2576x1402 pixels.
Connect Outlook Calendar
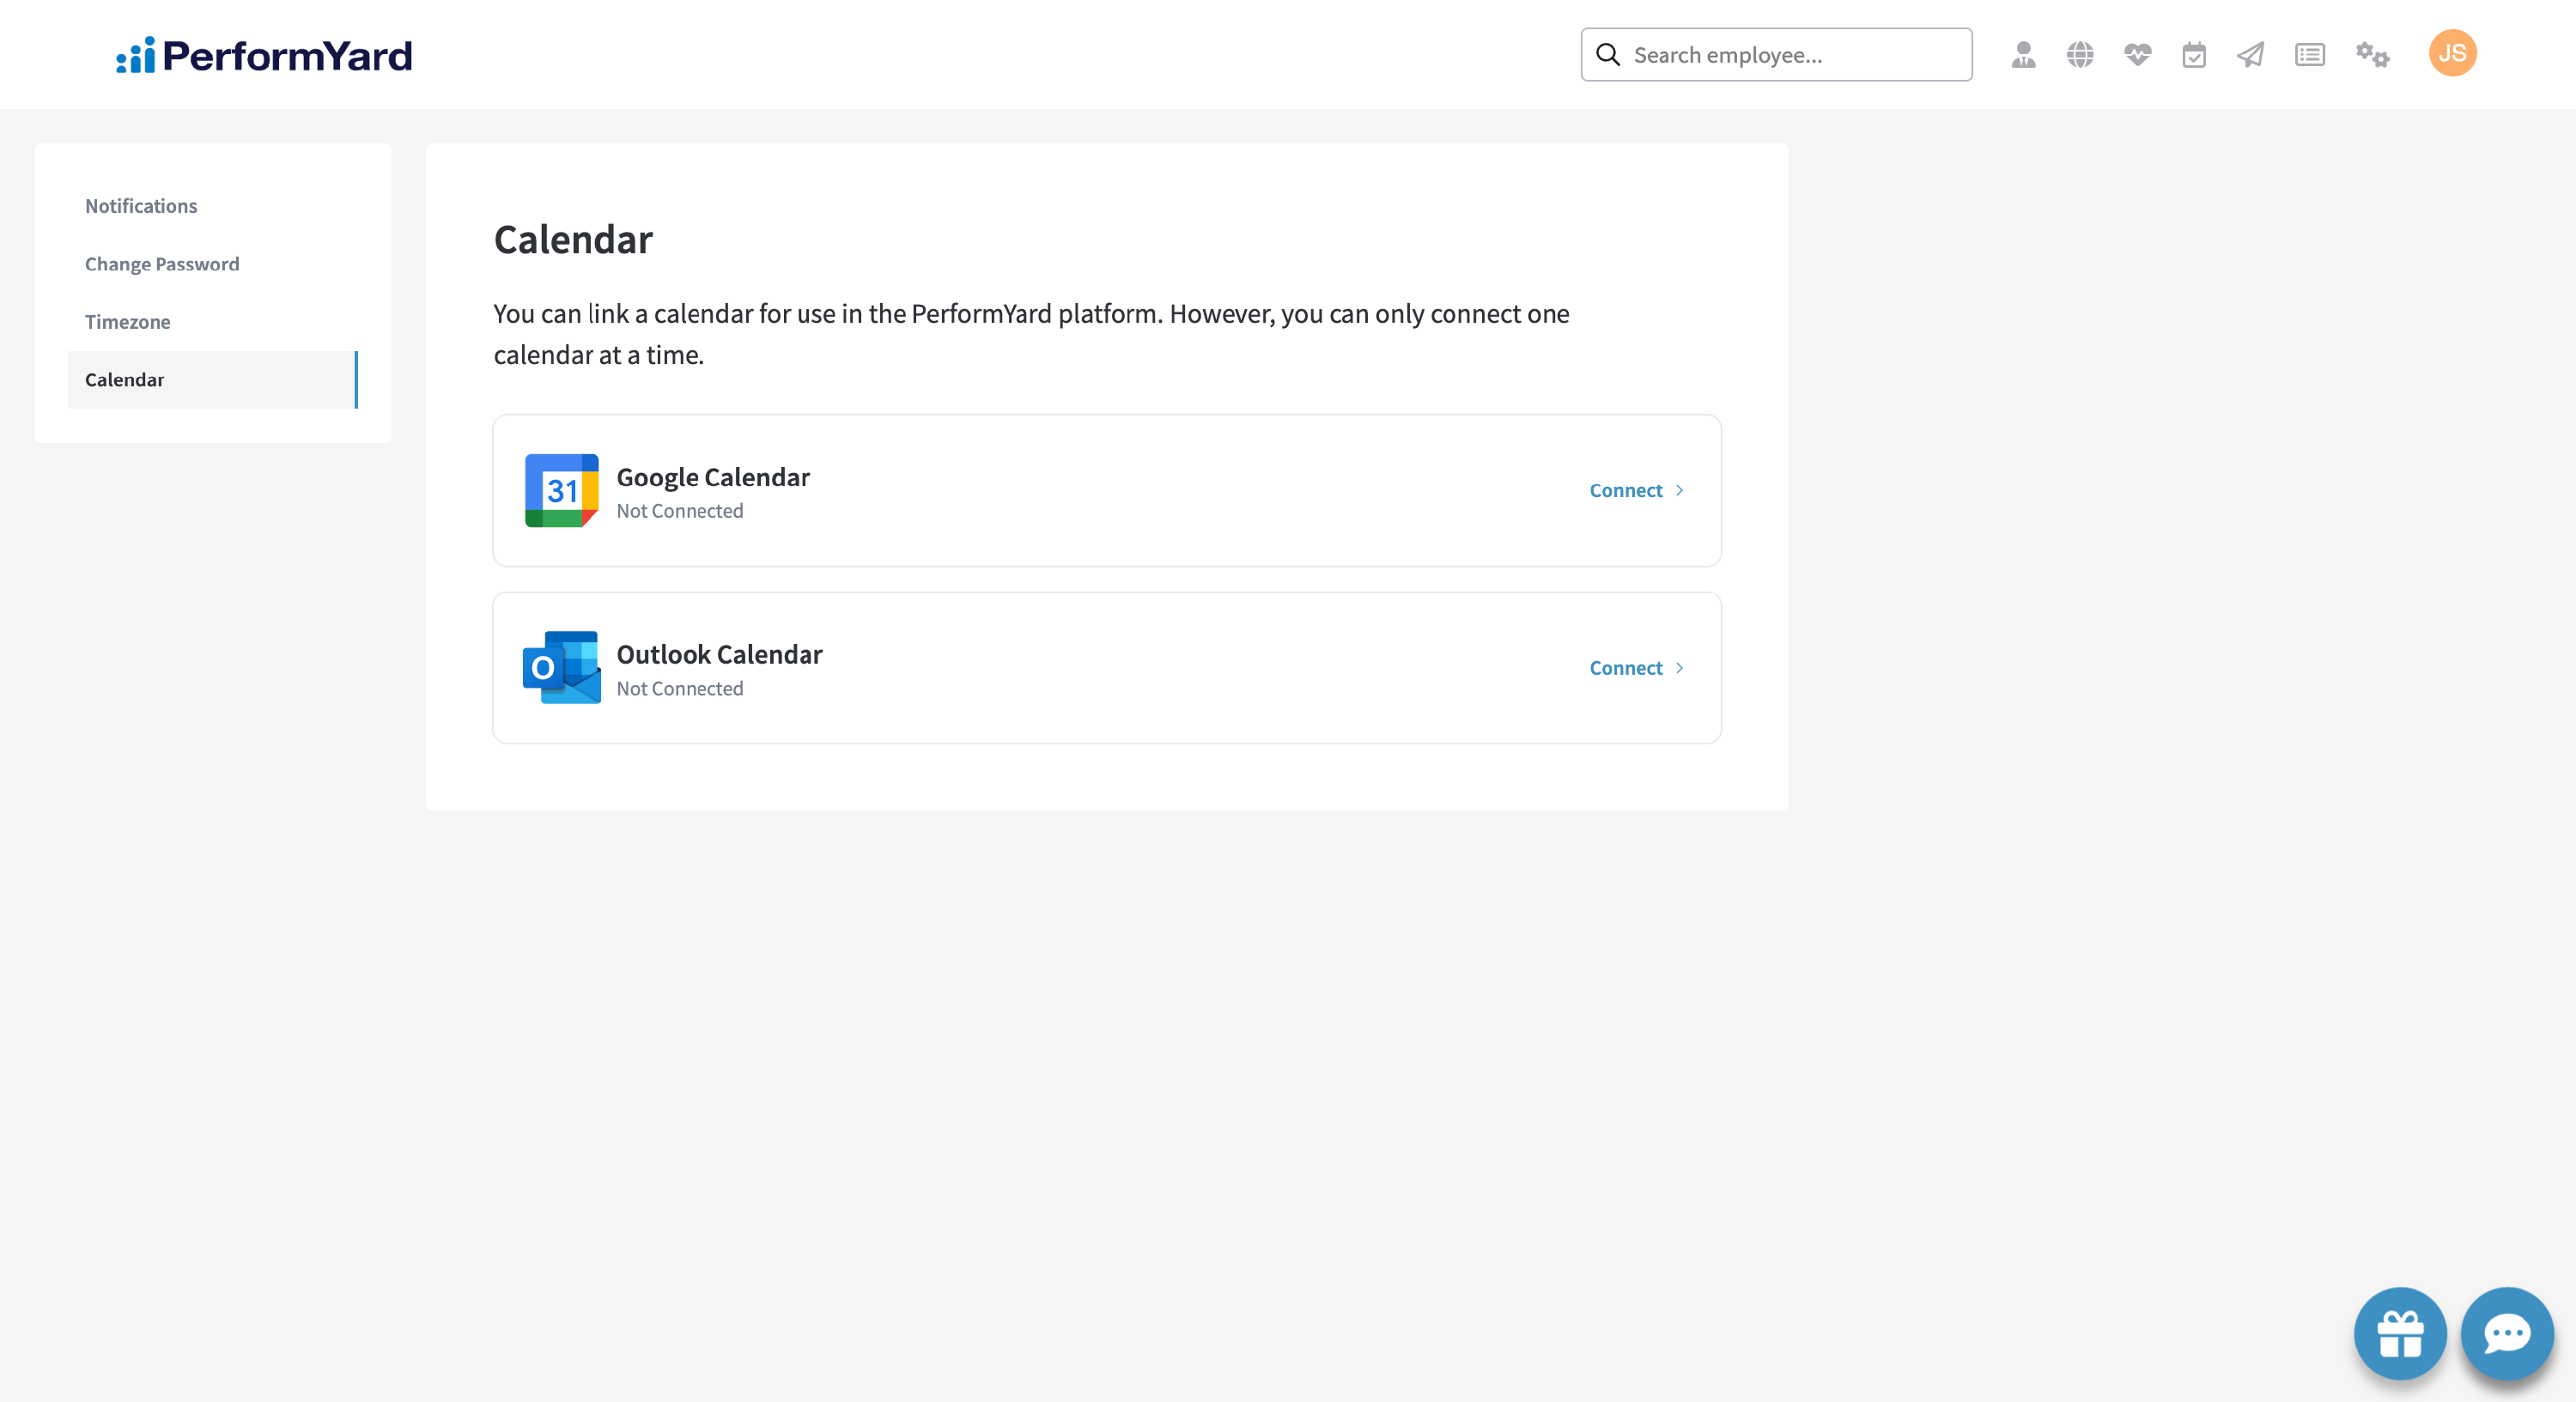click(x=1636, y=667)
